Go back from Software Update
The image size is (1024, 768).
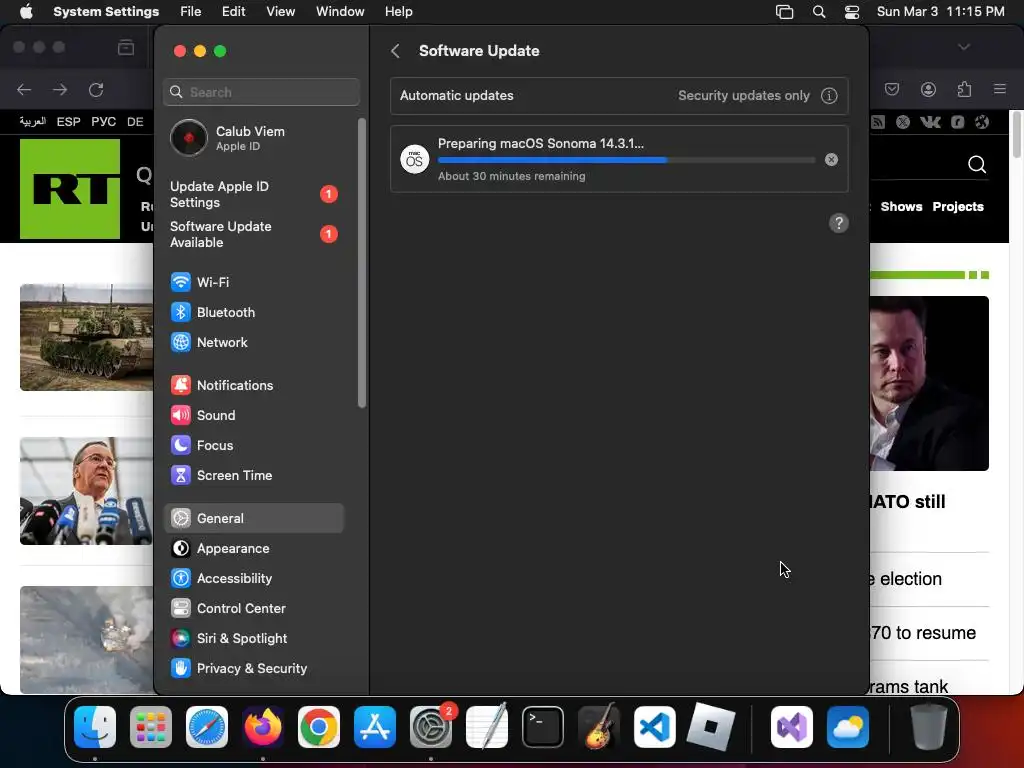click(x=395, y=51)
